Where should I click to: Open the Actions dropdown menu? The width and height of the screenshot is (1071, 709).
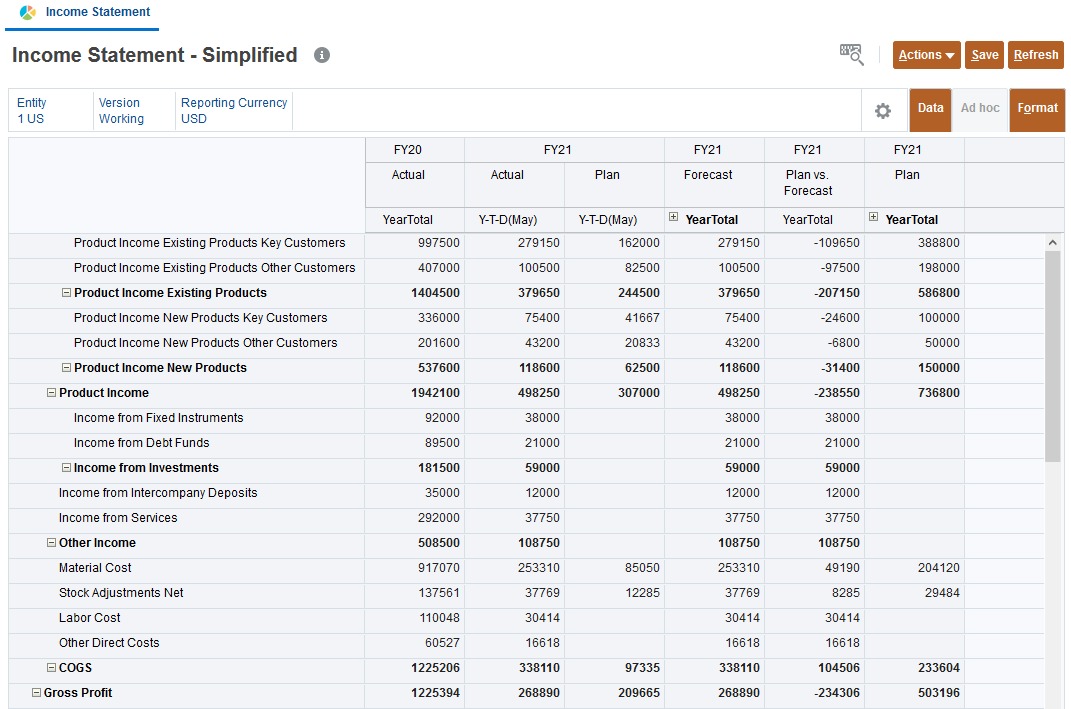click(926, 55)
